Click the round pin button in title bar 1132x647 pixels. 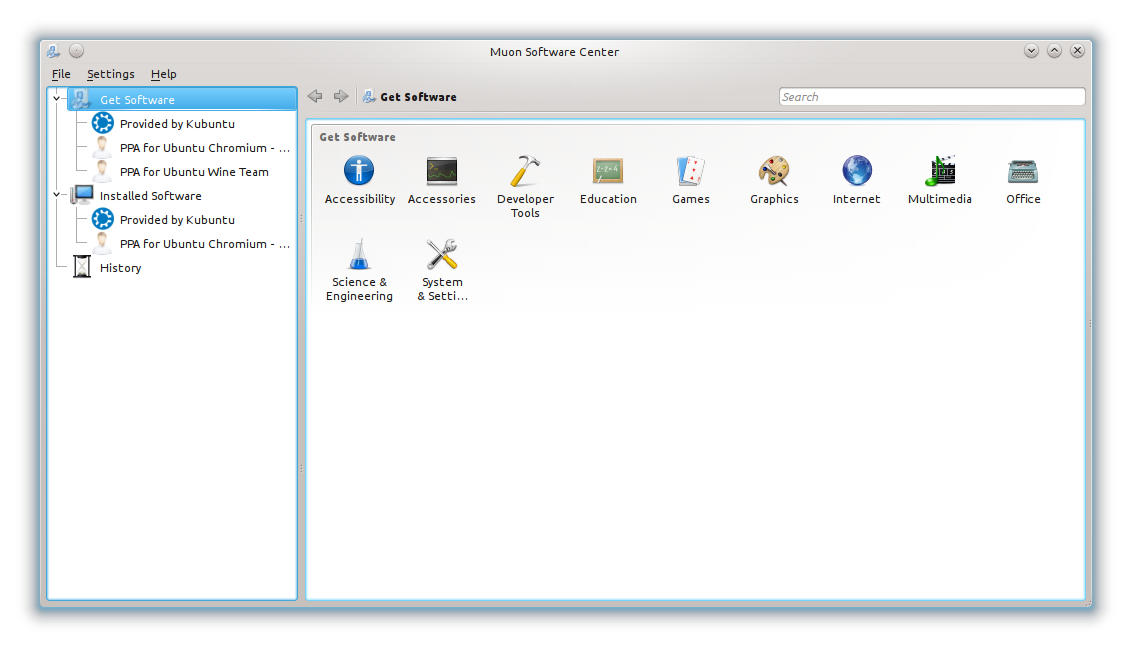tap(77, 51)
